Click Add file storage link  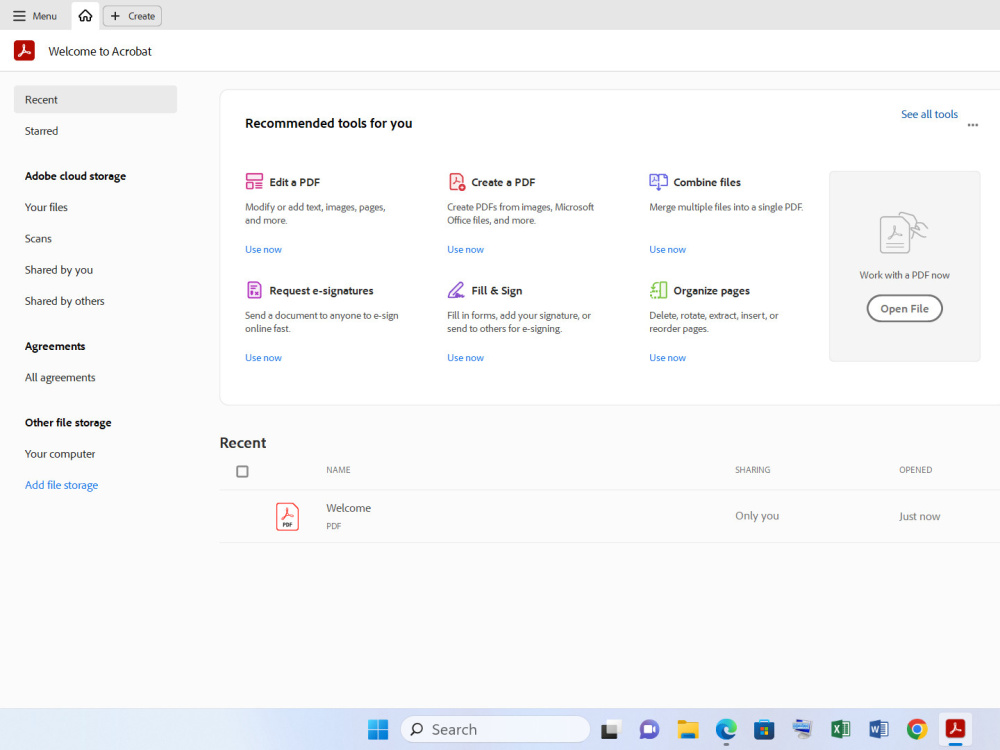[61, 485]
